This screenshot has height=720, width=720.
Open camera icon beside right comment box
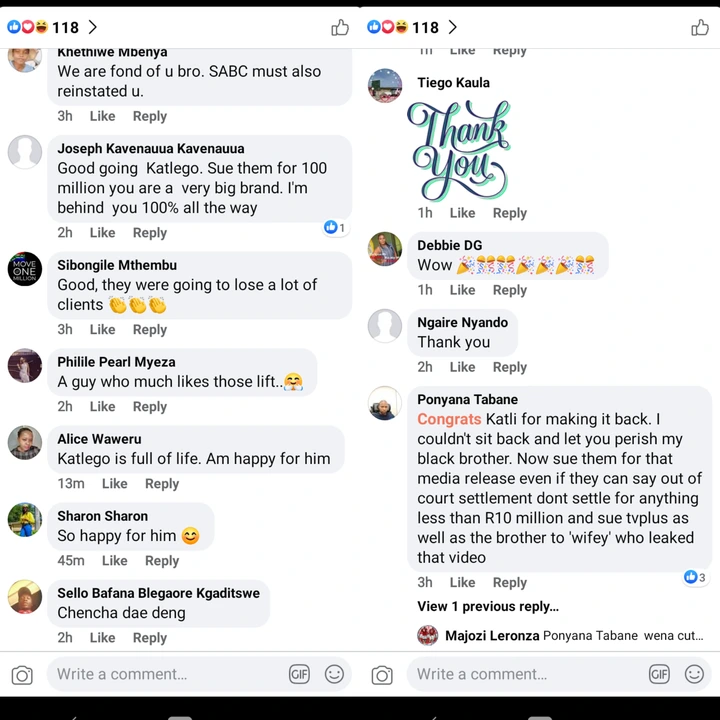coord(382,675)
